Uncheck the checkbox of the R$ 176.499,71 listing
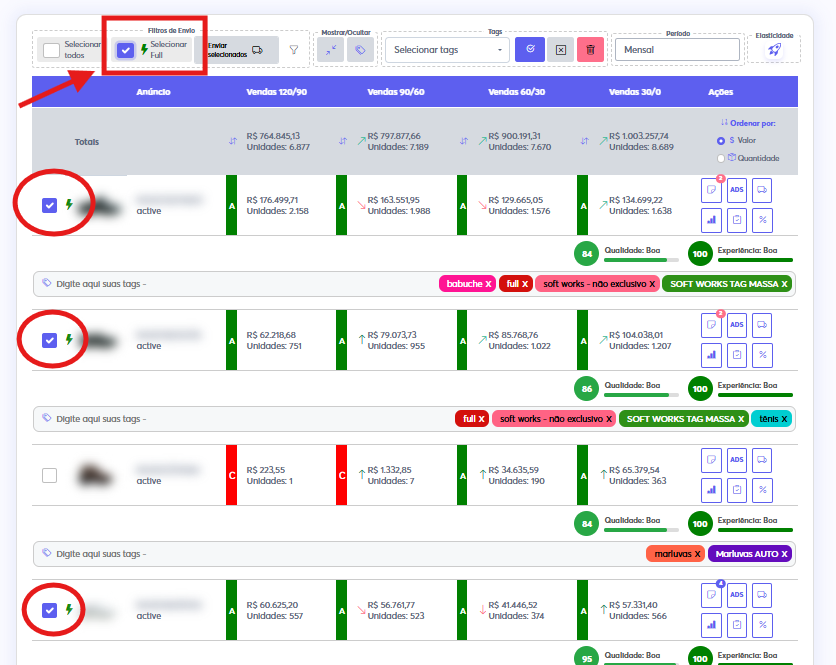This screenshot has width=836, height=665. coord(50,205)
